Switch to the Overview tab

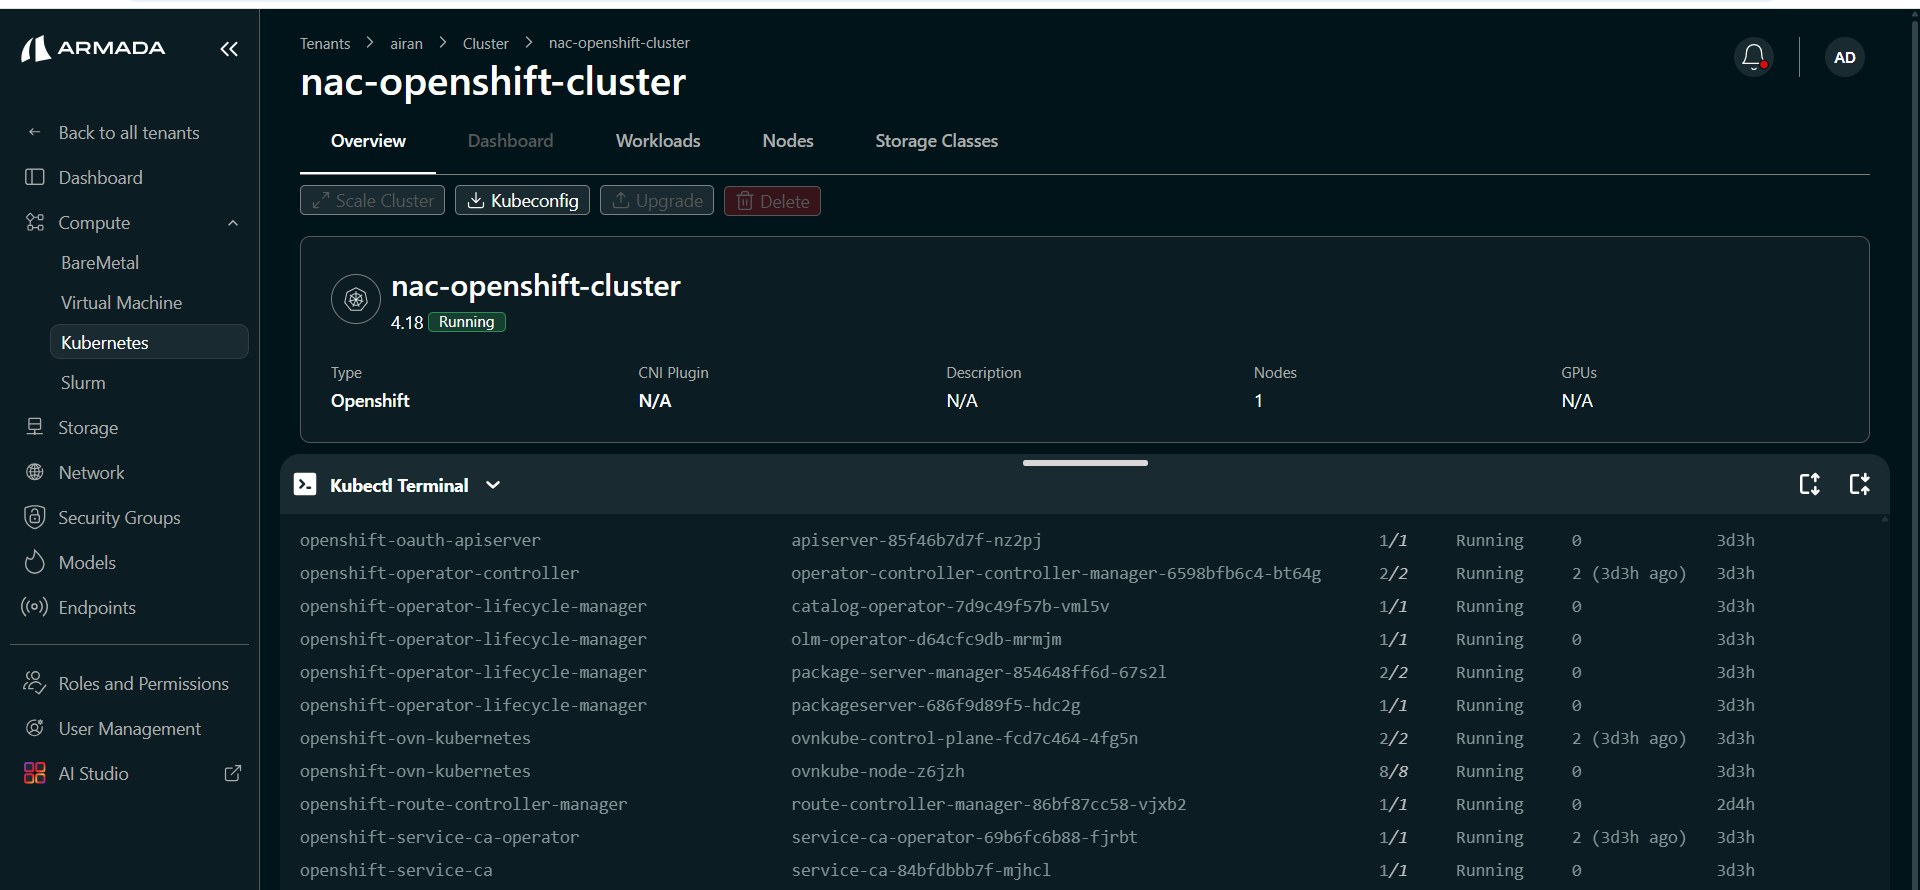(368, 141)
